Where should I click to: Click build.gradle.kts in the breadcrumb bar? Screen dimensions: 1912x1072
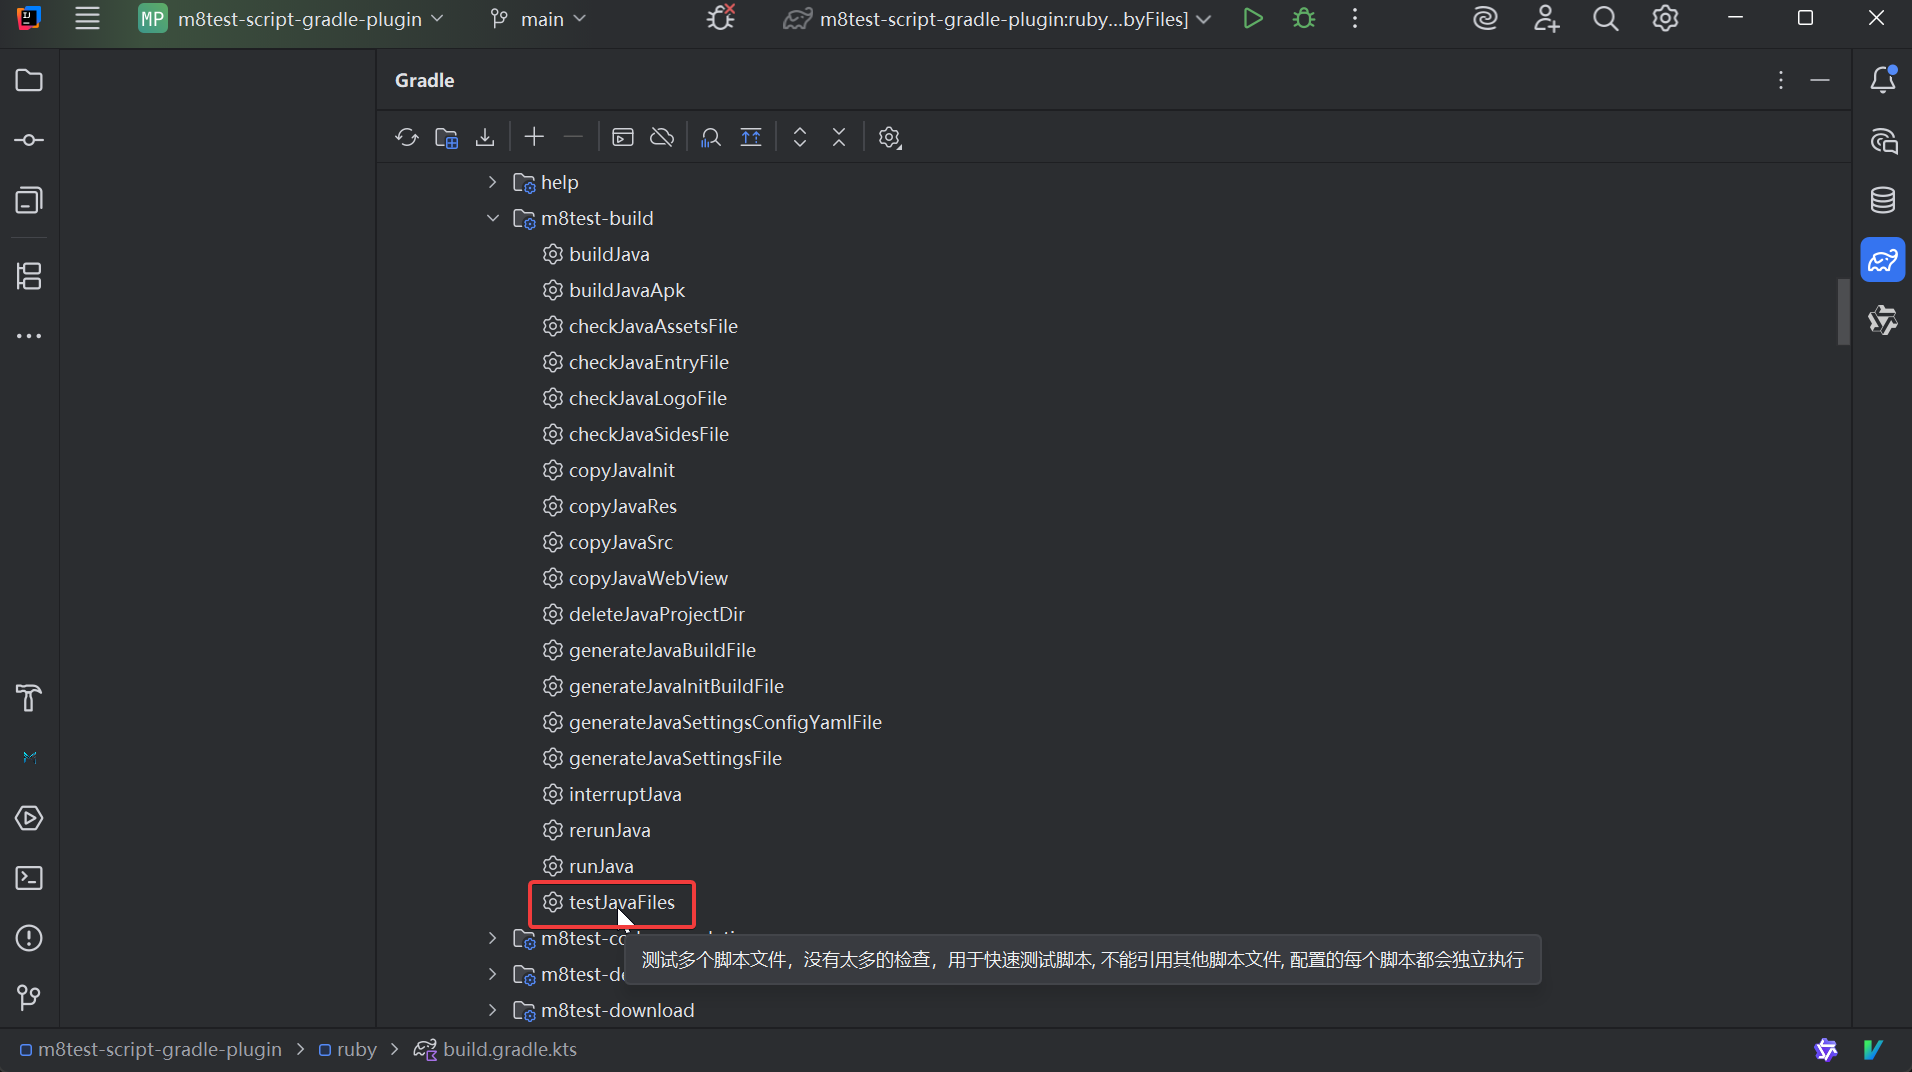tap(509, 1049)
